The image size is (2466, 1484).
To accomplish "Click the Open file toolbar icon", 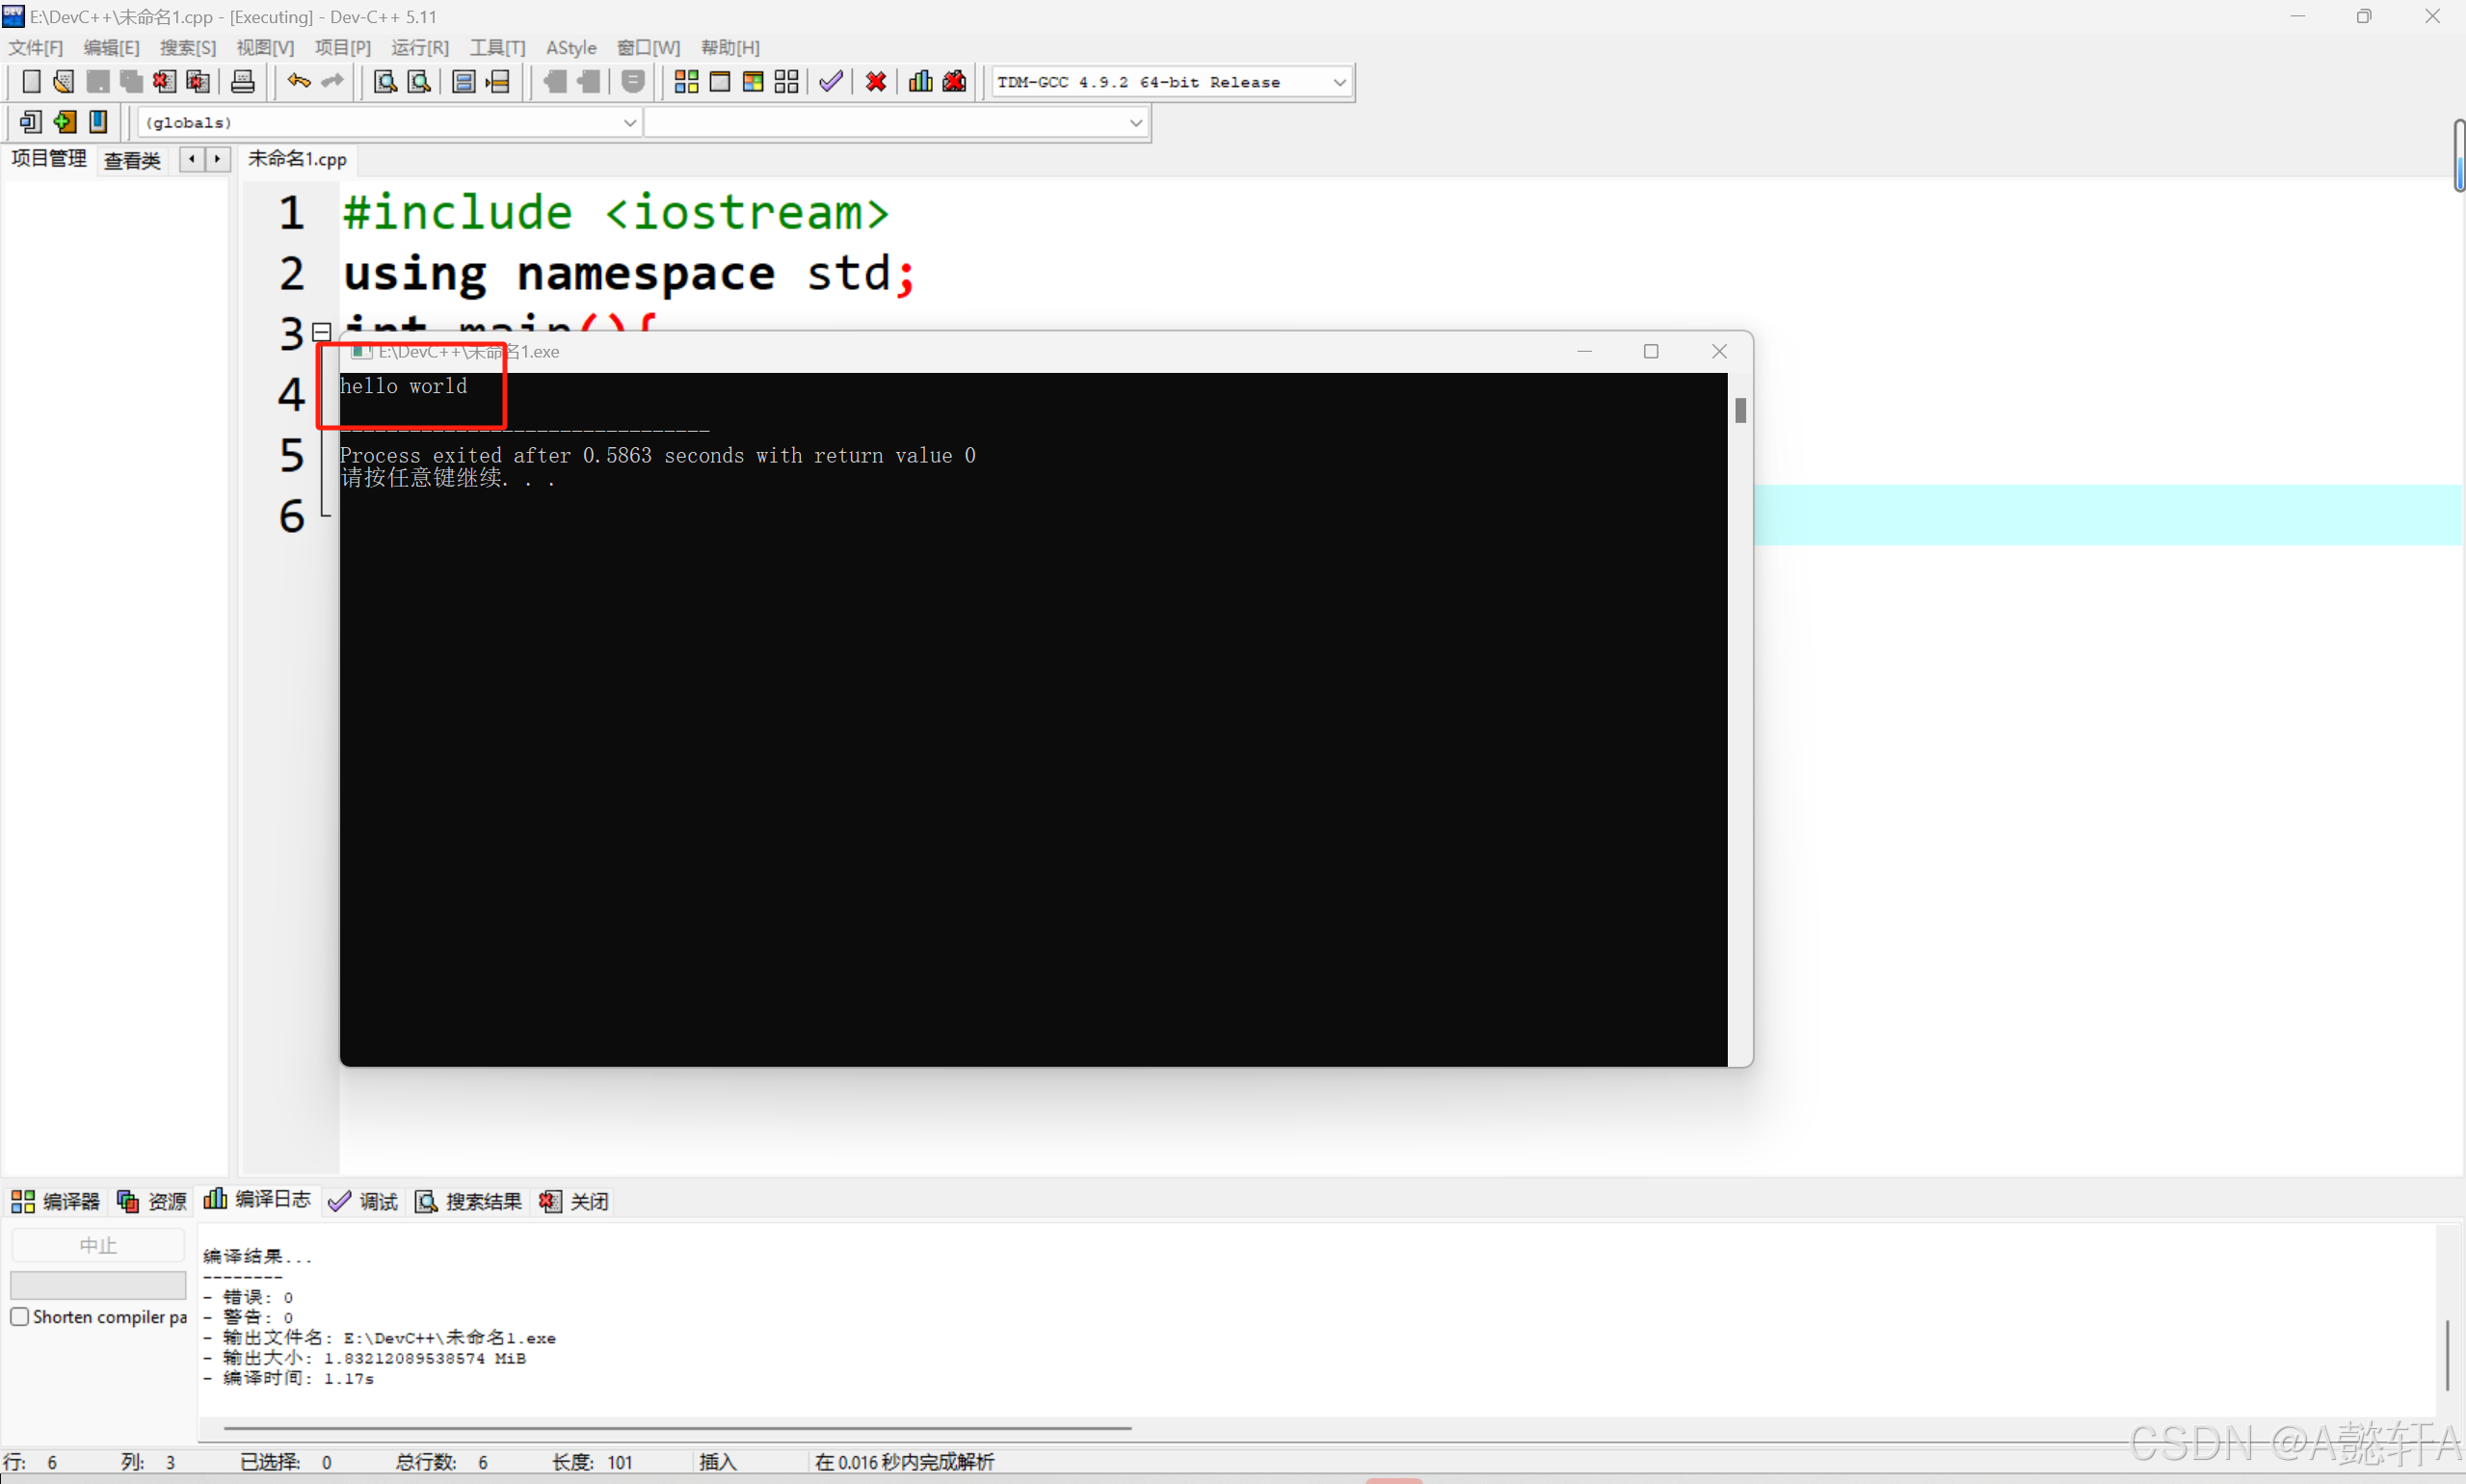I will coord(64,82).
